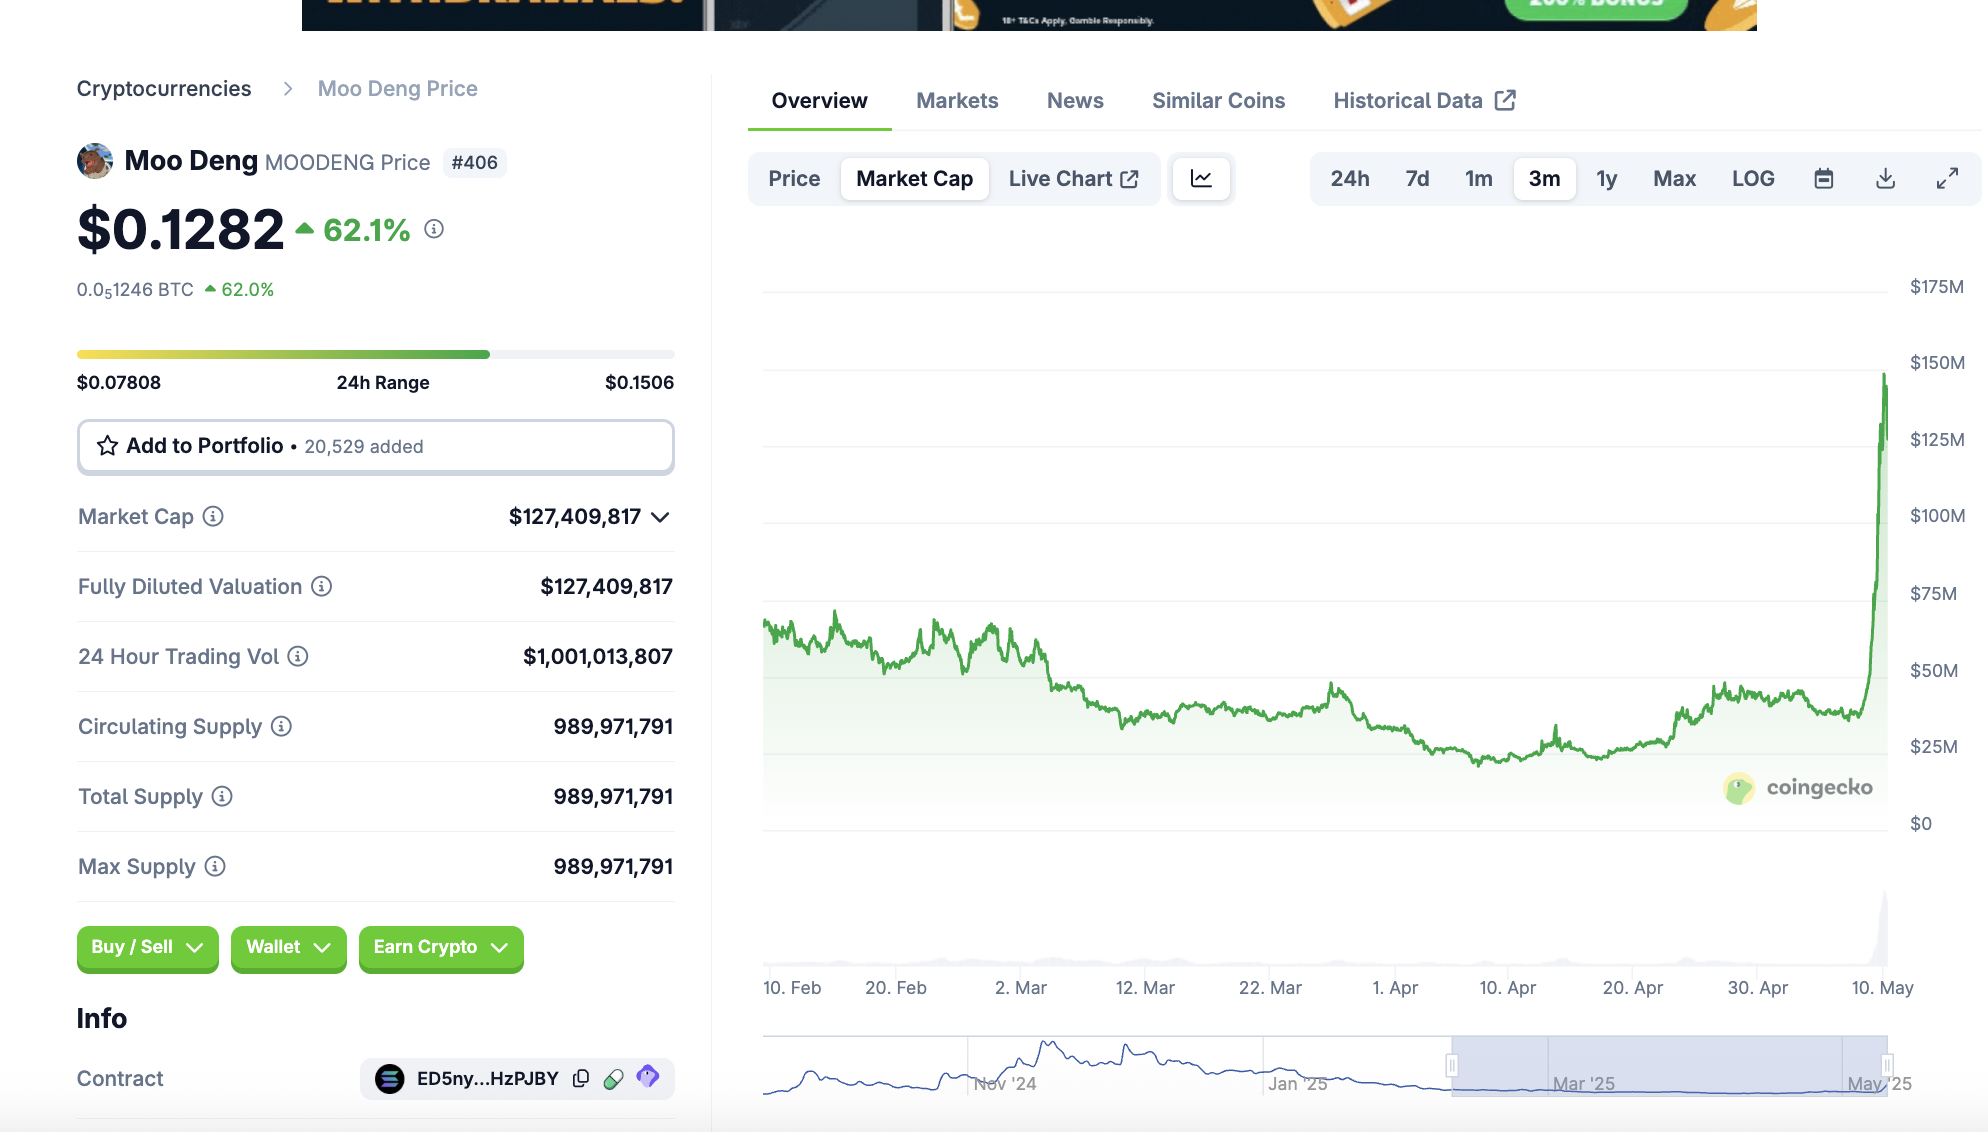Click the left handle of the chart range slider
Viewport: 1988px width, 1132px height.
coord(1452,1065)
